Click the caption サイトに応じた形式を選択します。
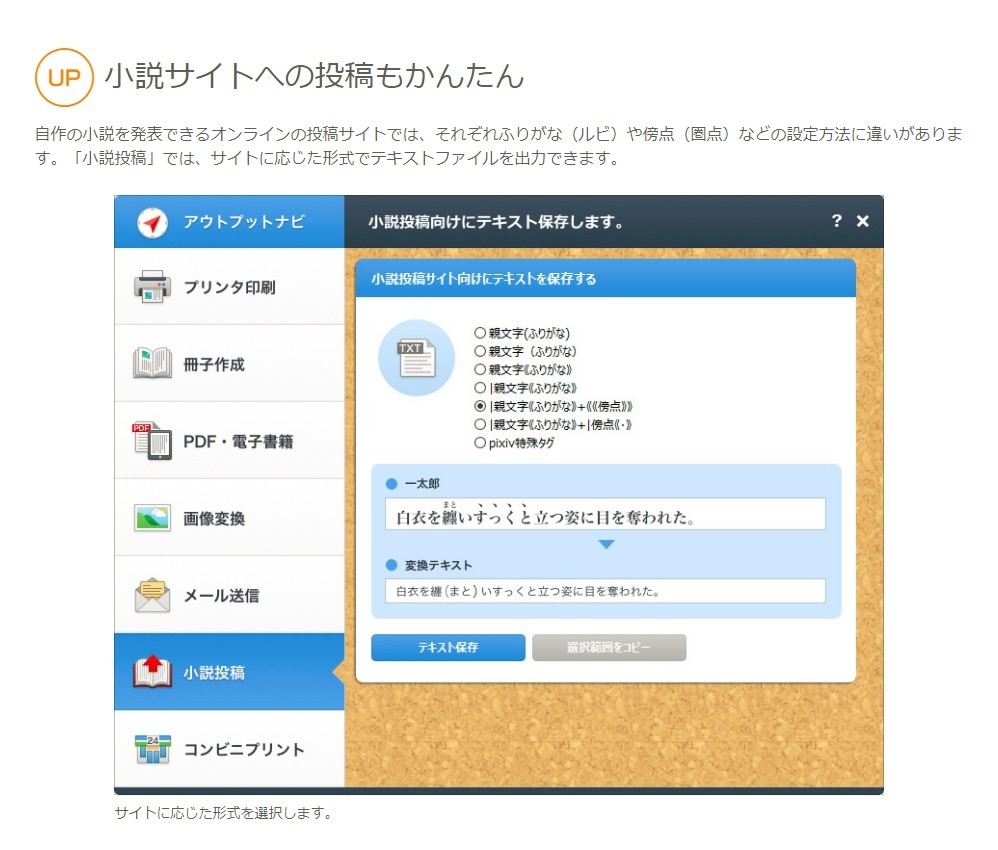 click(x=223, y=813)
